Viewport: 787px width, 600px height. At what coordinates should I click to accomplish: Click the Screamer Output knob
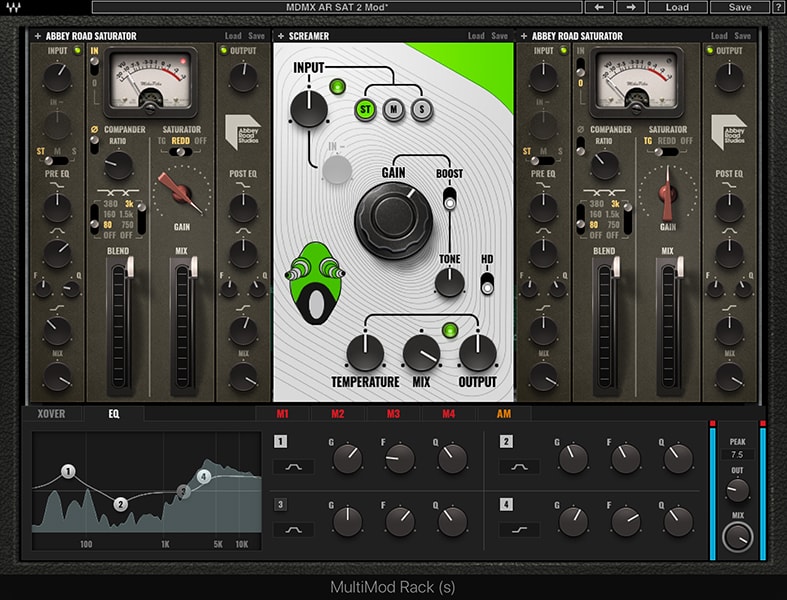pos(477,352)
